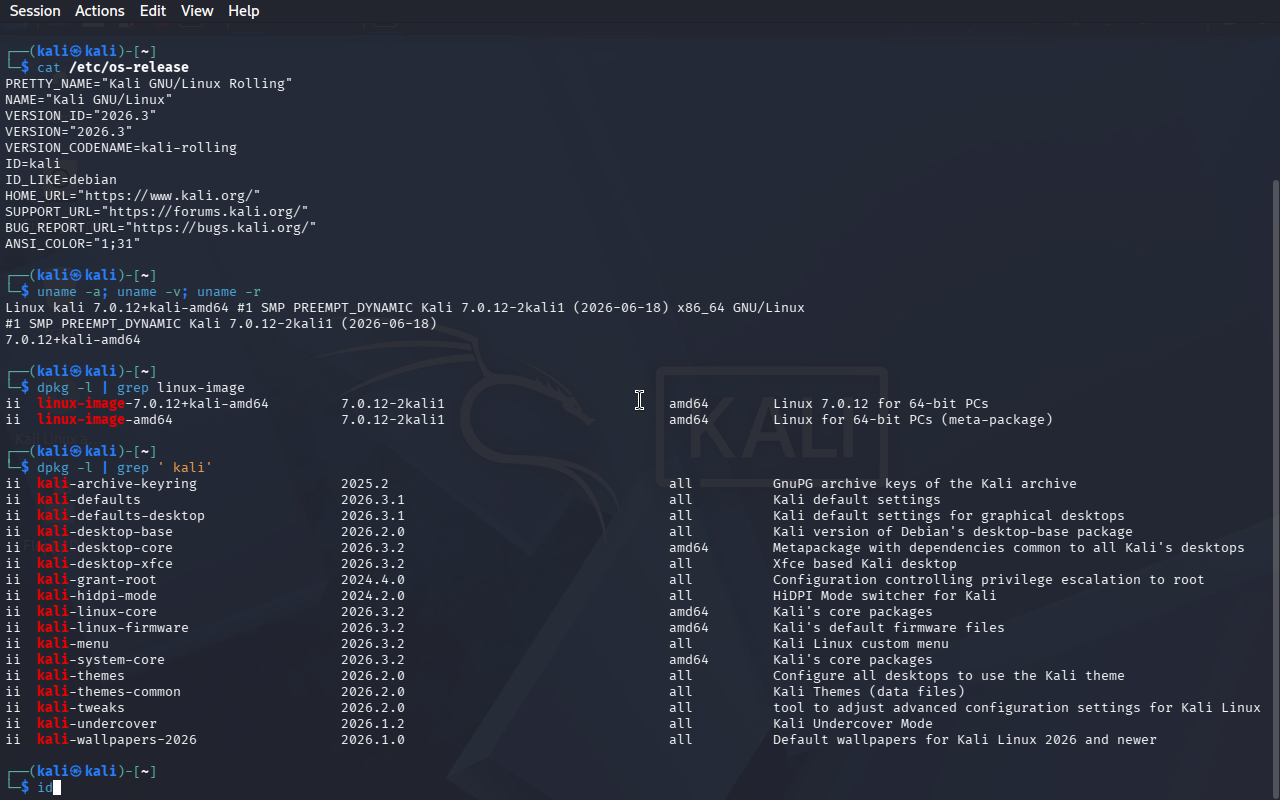Open the Session menu
The width and height of the screenshot is (1280, 800).
35,11
